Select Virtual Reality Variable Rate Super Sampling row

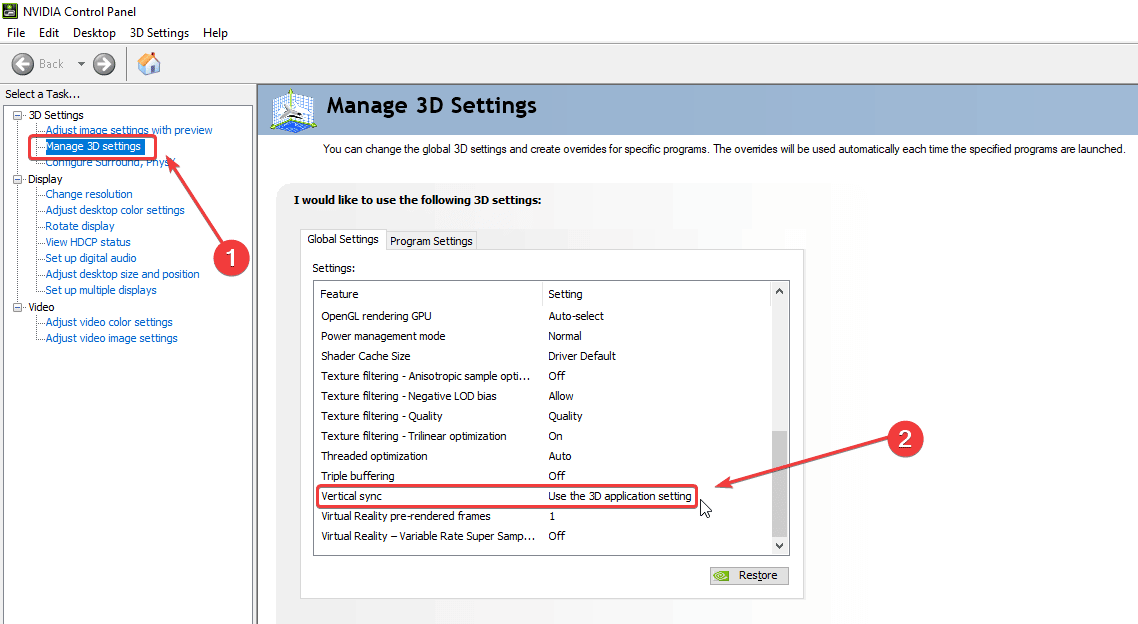[x=543, y=536]
